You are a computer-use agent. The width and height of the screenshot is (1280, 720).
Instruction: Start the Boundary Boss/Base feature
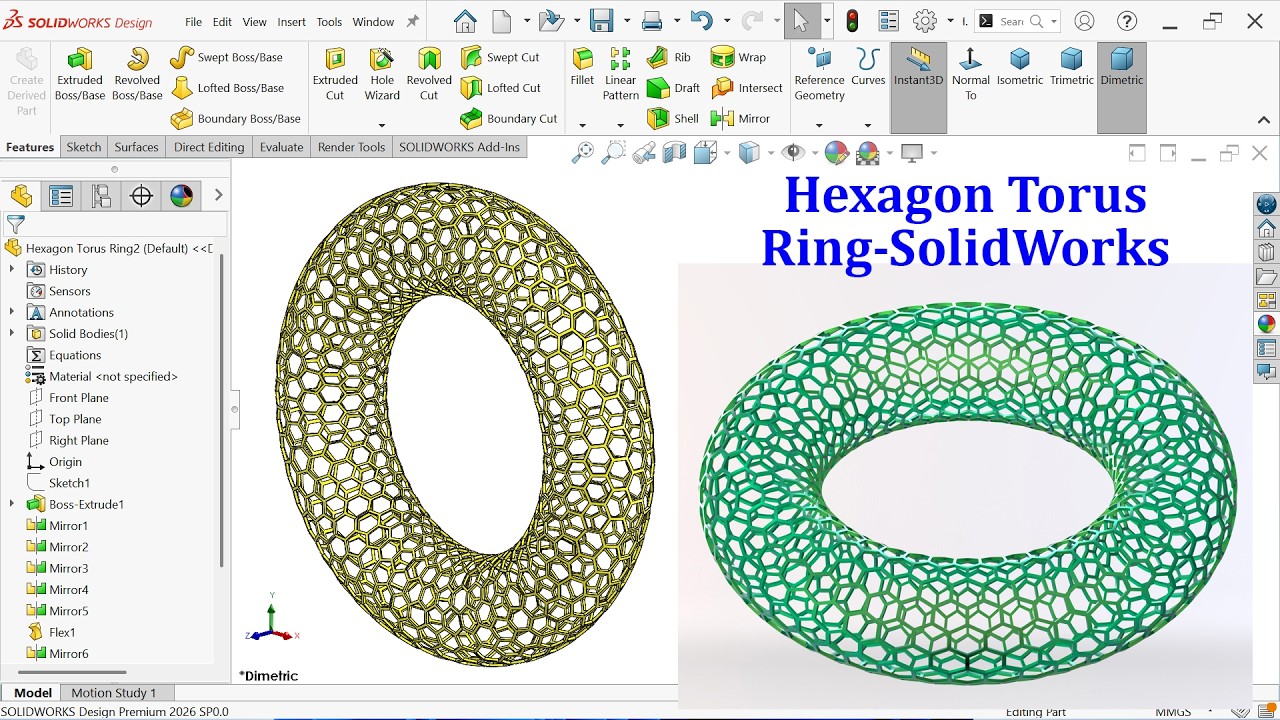coord(235,118)
